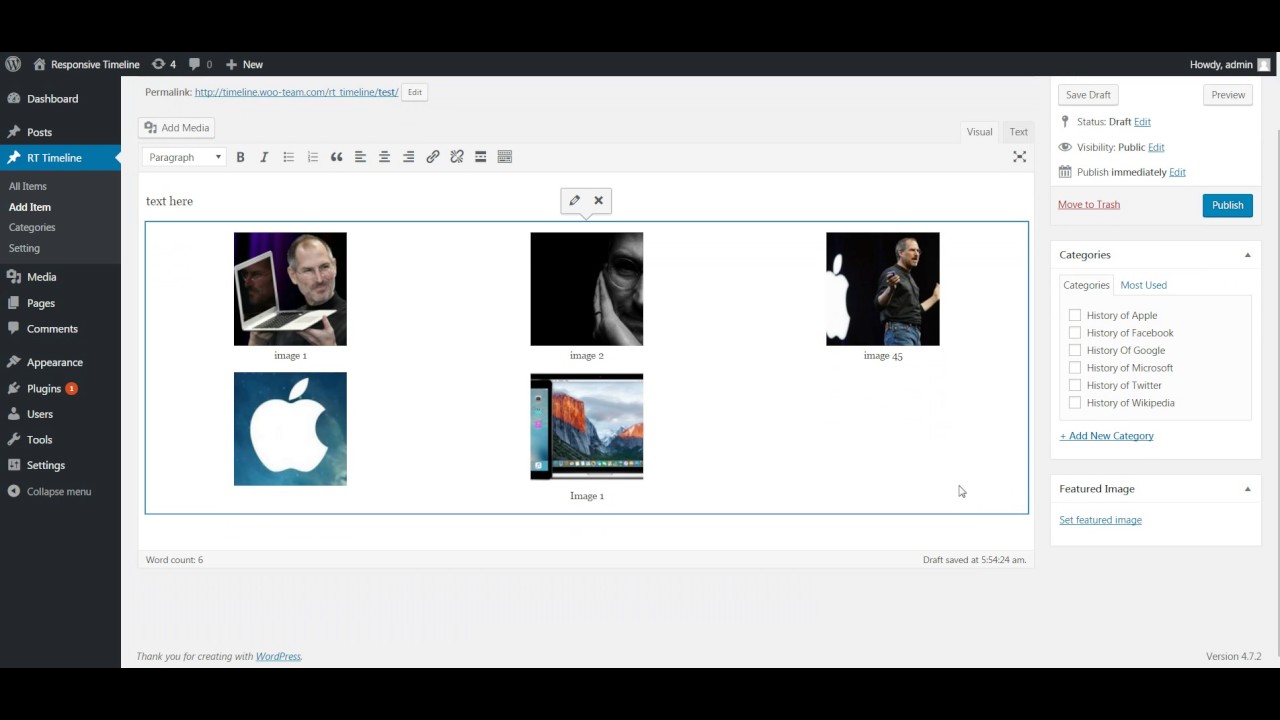The image size is (1280, 720).
Task: Open the Paragraph format dropdown
Action: [x=184, y=157]
